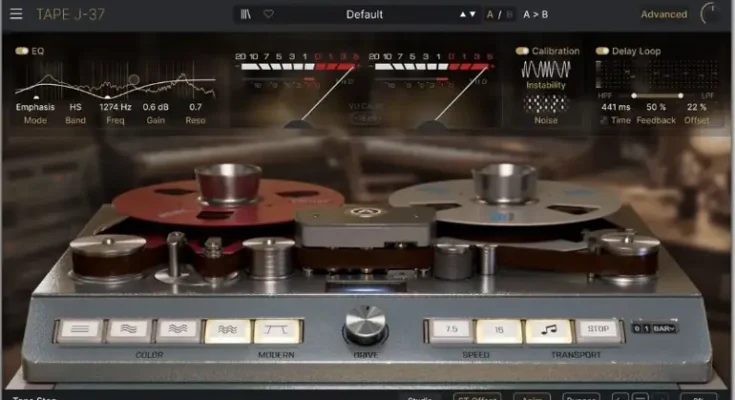Click the Delay Loop Feedback 50 % value

[656, 107]
